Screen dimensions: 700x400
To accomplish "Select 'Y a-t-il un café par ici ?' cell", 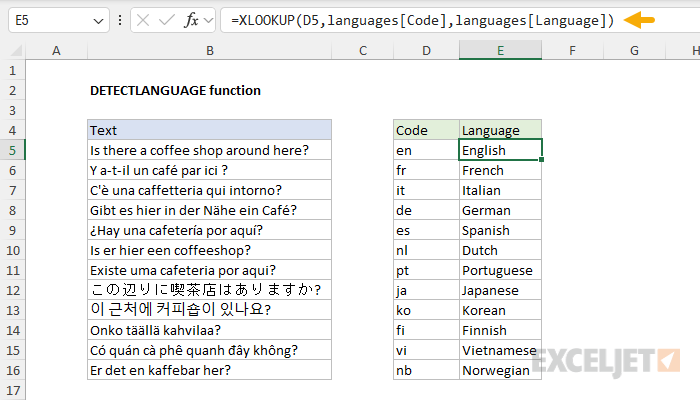I will 209,170.
